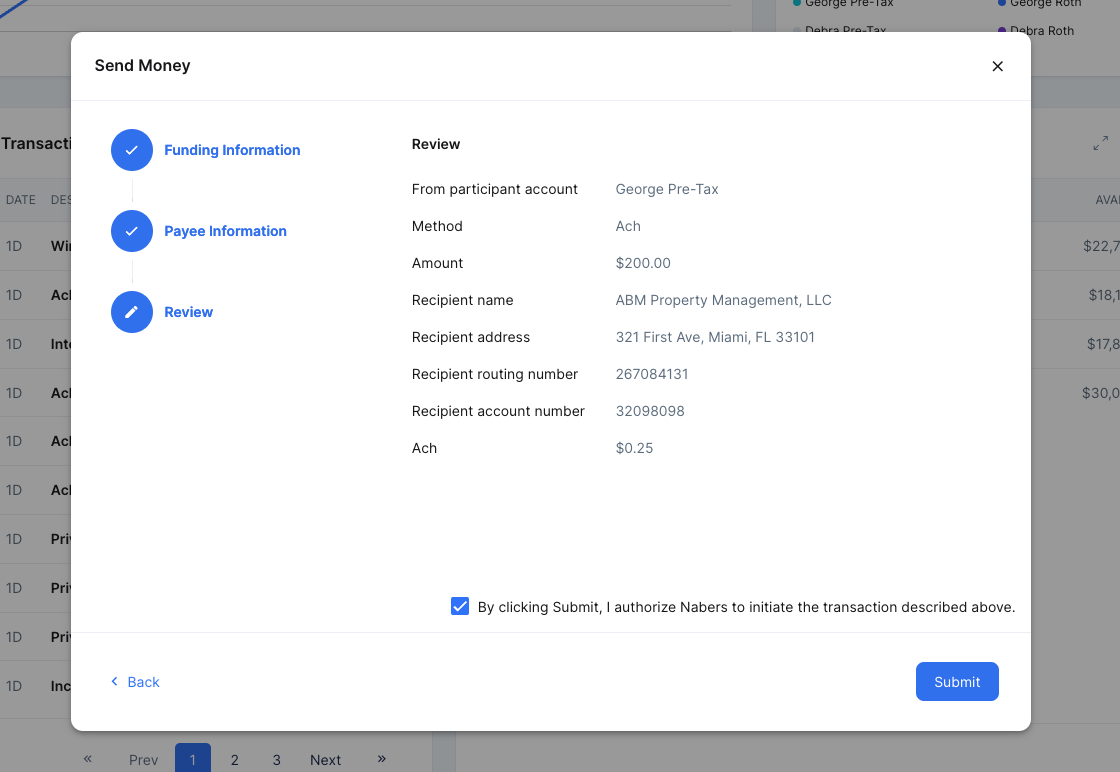The image size is (1120, 772).
Task: Select the Review step label
Action: click(188, 312)
